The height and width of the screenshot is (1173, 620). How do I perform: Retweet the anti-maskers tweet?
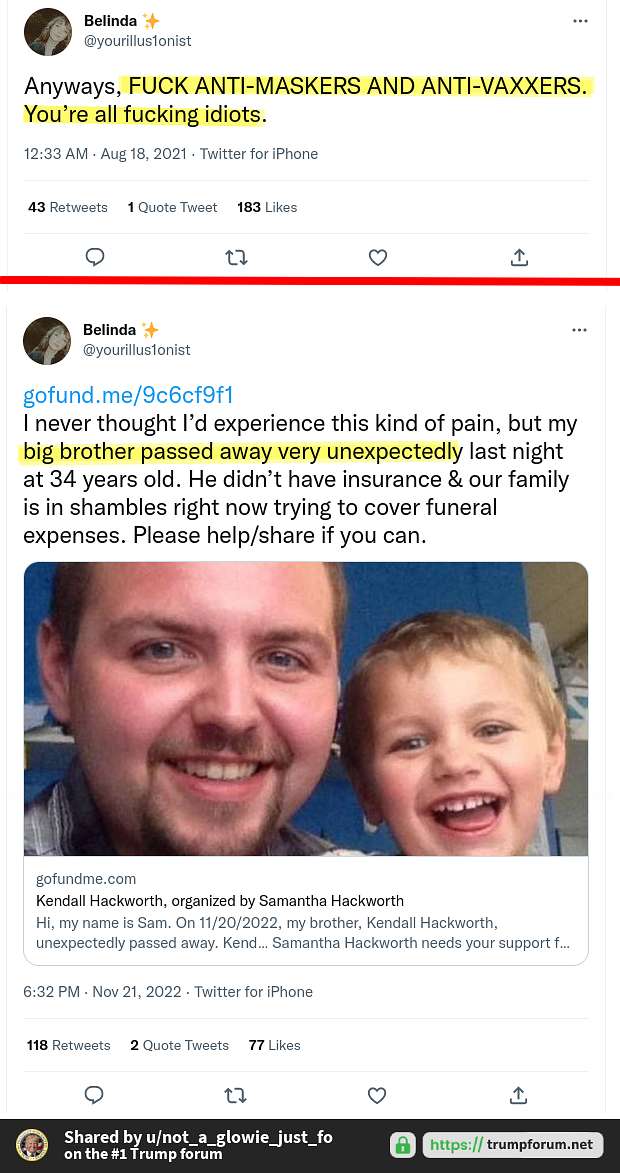pyautogui.click(x=236, y=258)
